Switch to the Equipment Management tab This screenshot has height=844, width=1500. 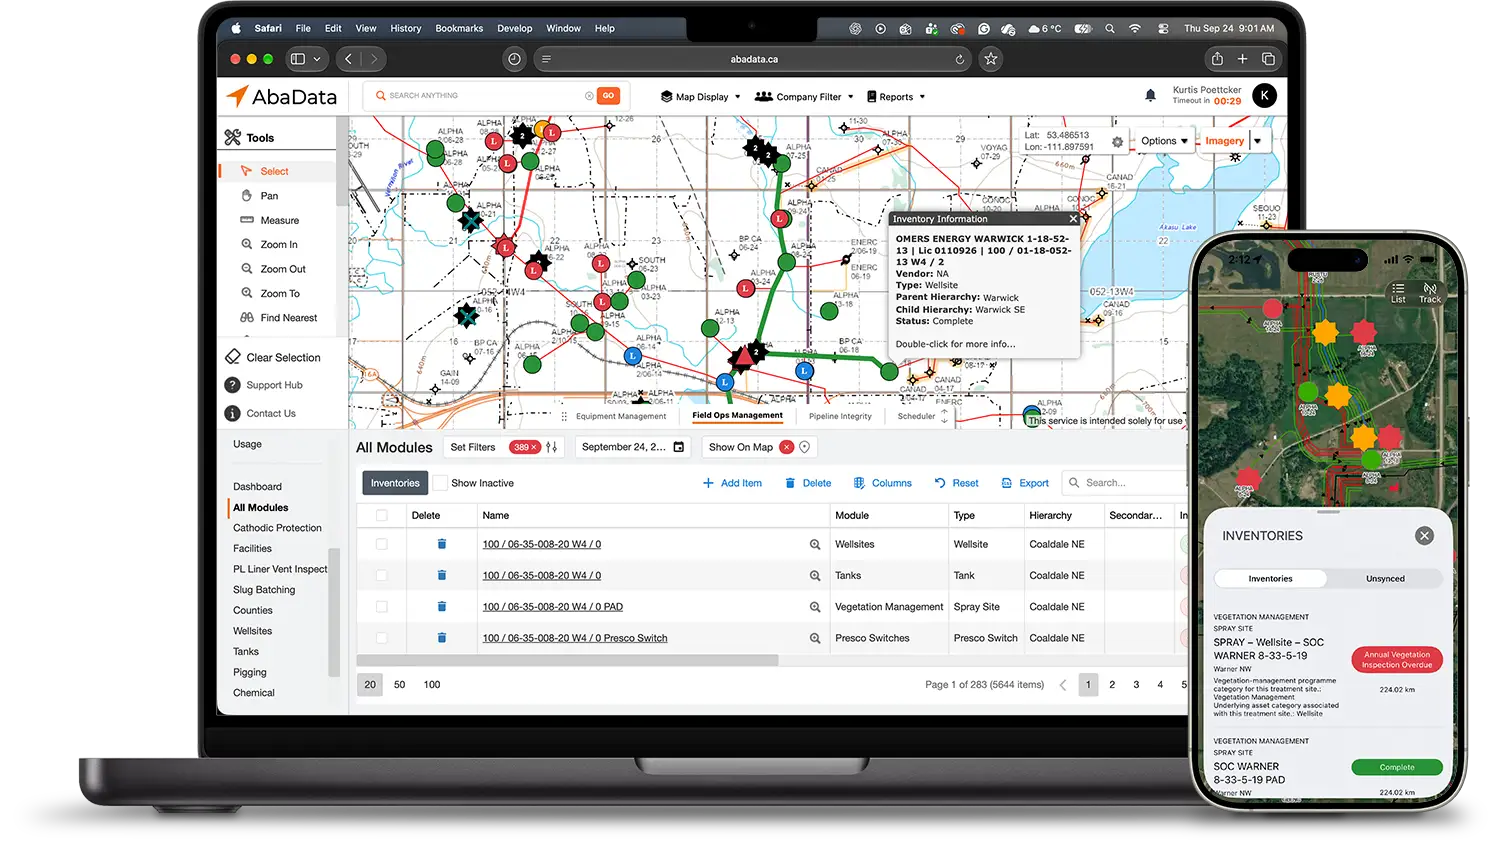pos(621,416)
